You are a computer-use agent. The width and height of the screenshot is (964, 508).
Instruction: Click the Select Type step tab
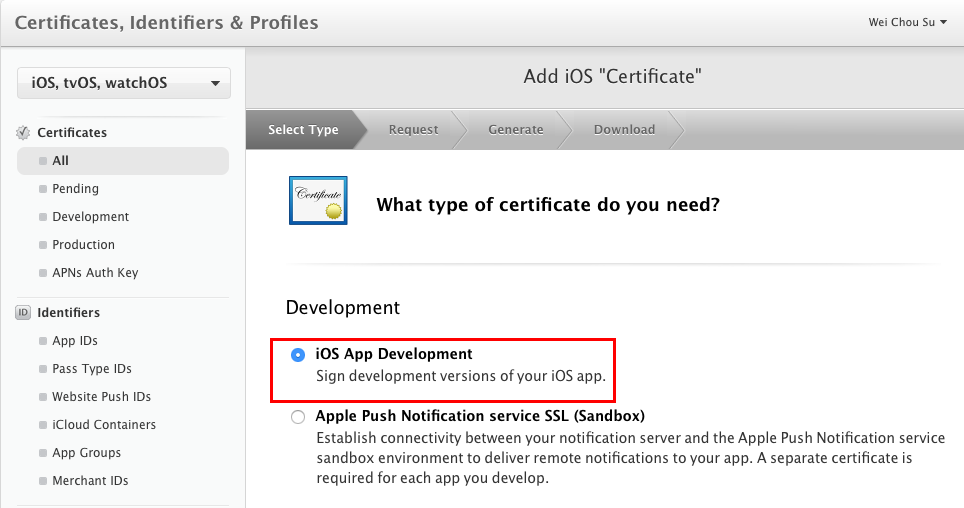(x=304, y=130)
